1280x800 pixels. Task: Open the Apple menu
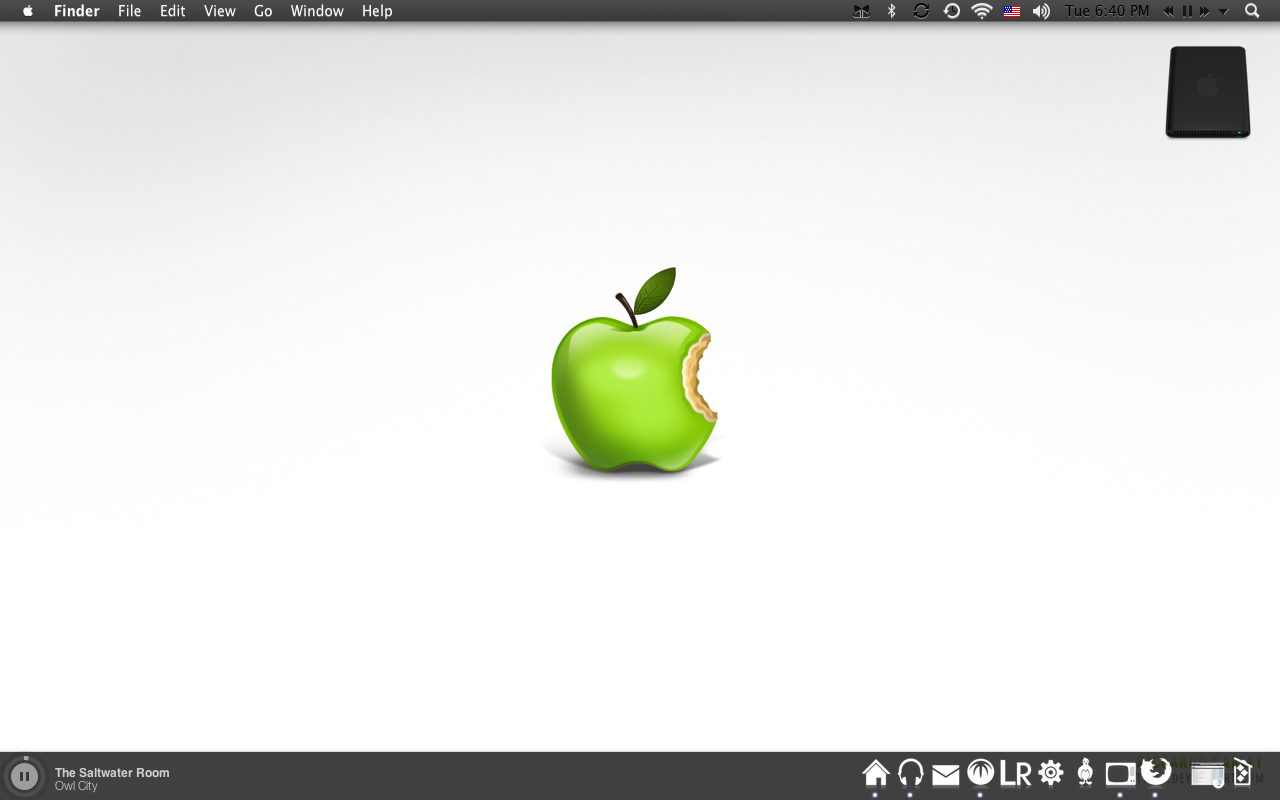(x=28, y=11)
